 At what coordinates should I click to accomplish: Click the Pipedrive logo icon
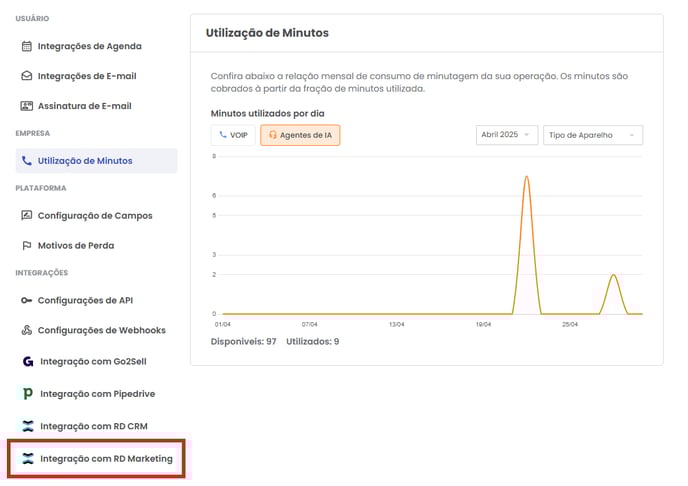27,394
